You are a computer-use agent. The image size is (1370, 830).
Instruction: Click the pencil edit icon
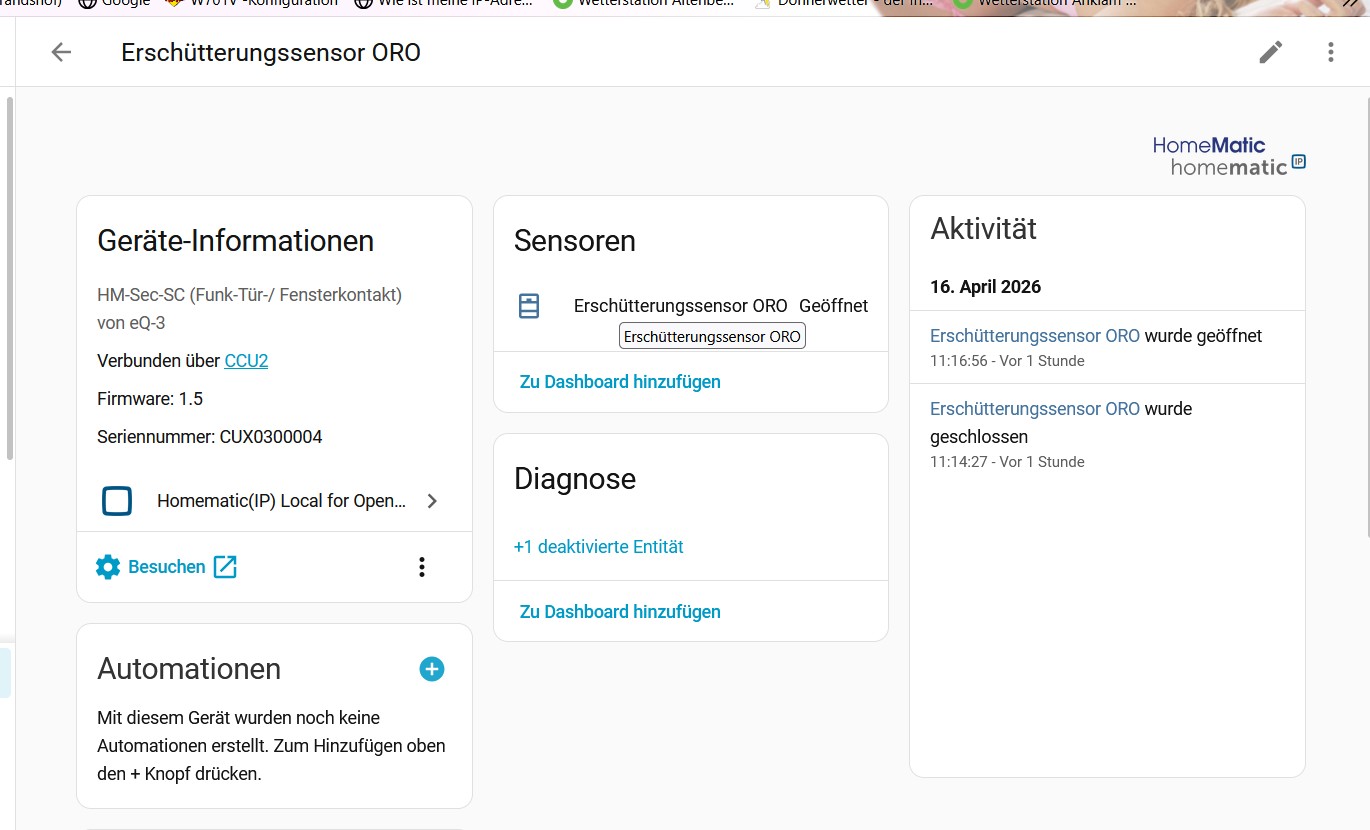[x=1270, y=52]
